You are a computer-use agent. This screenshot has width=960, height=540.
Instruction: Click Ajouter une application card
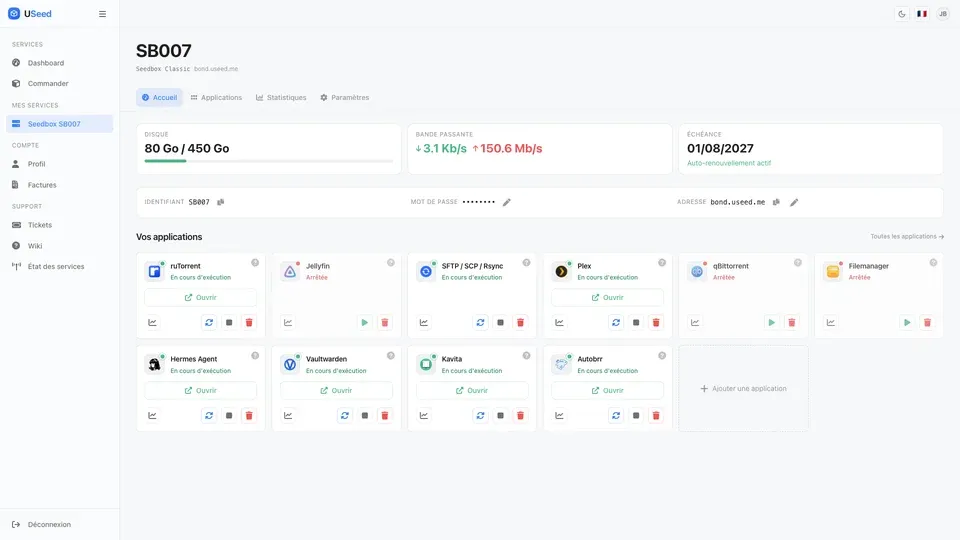[743, 388]
